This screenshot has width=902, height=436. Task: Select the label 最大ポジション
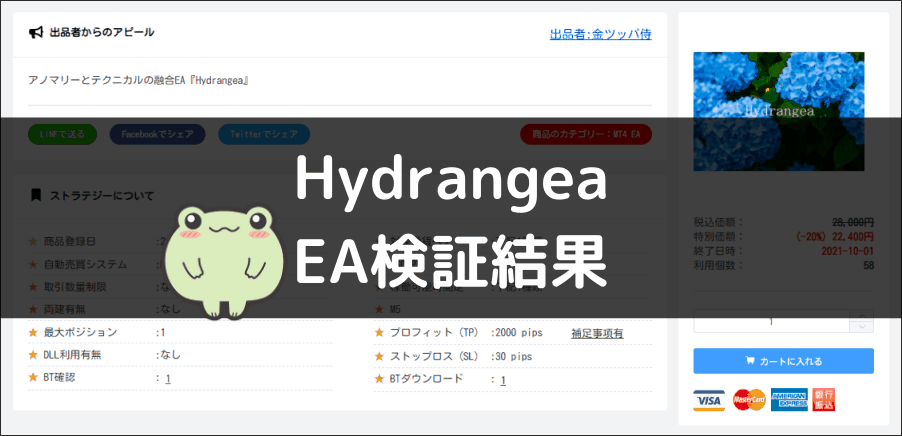tap(81, 332)
